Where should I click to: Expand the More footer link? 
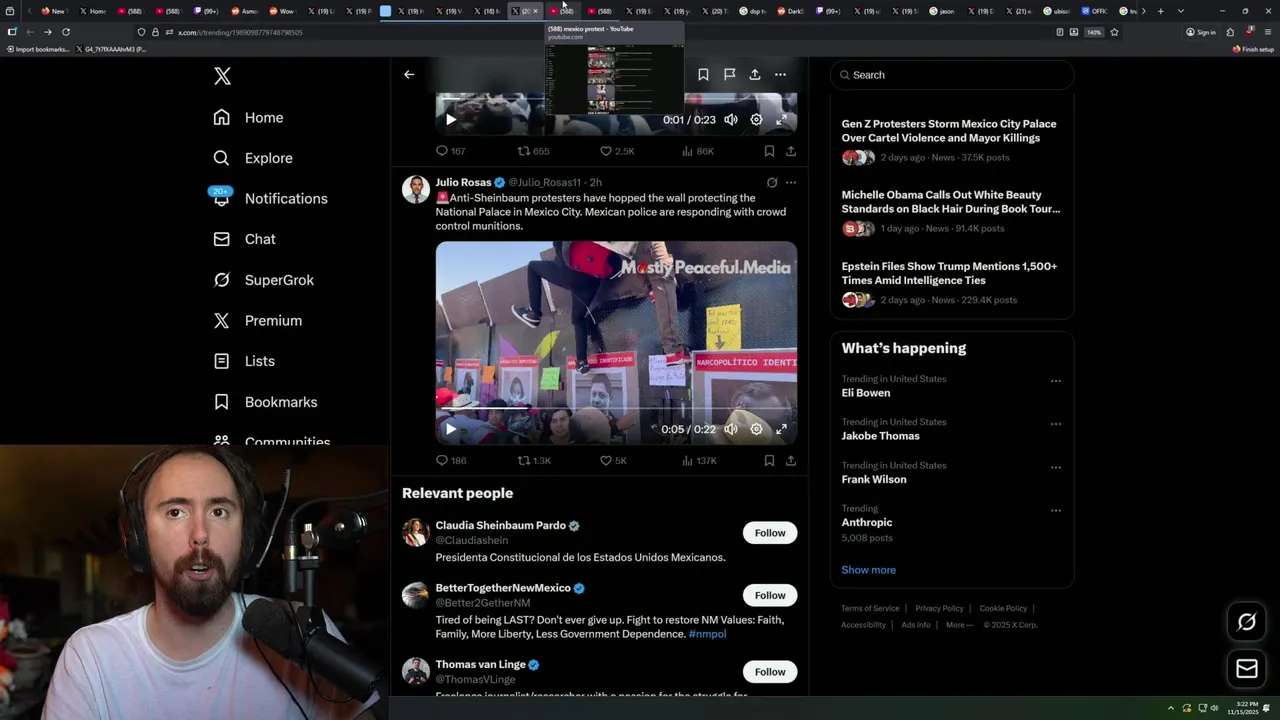tap(959, 625)
